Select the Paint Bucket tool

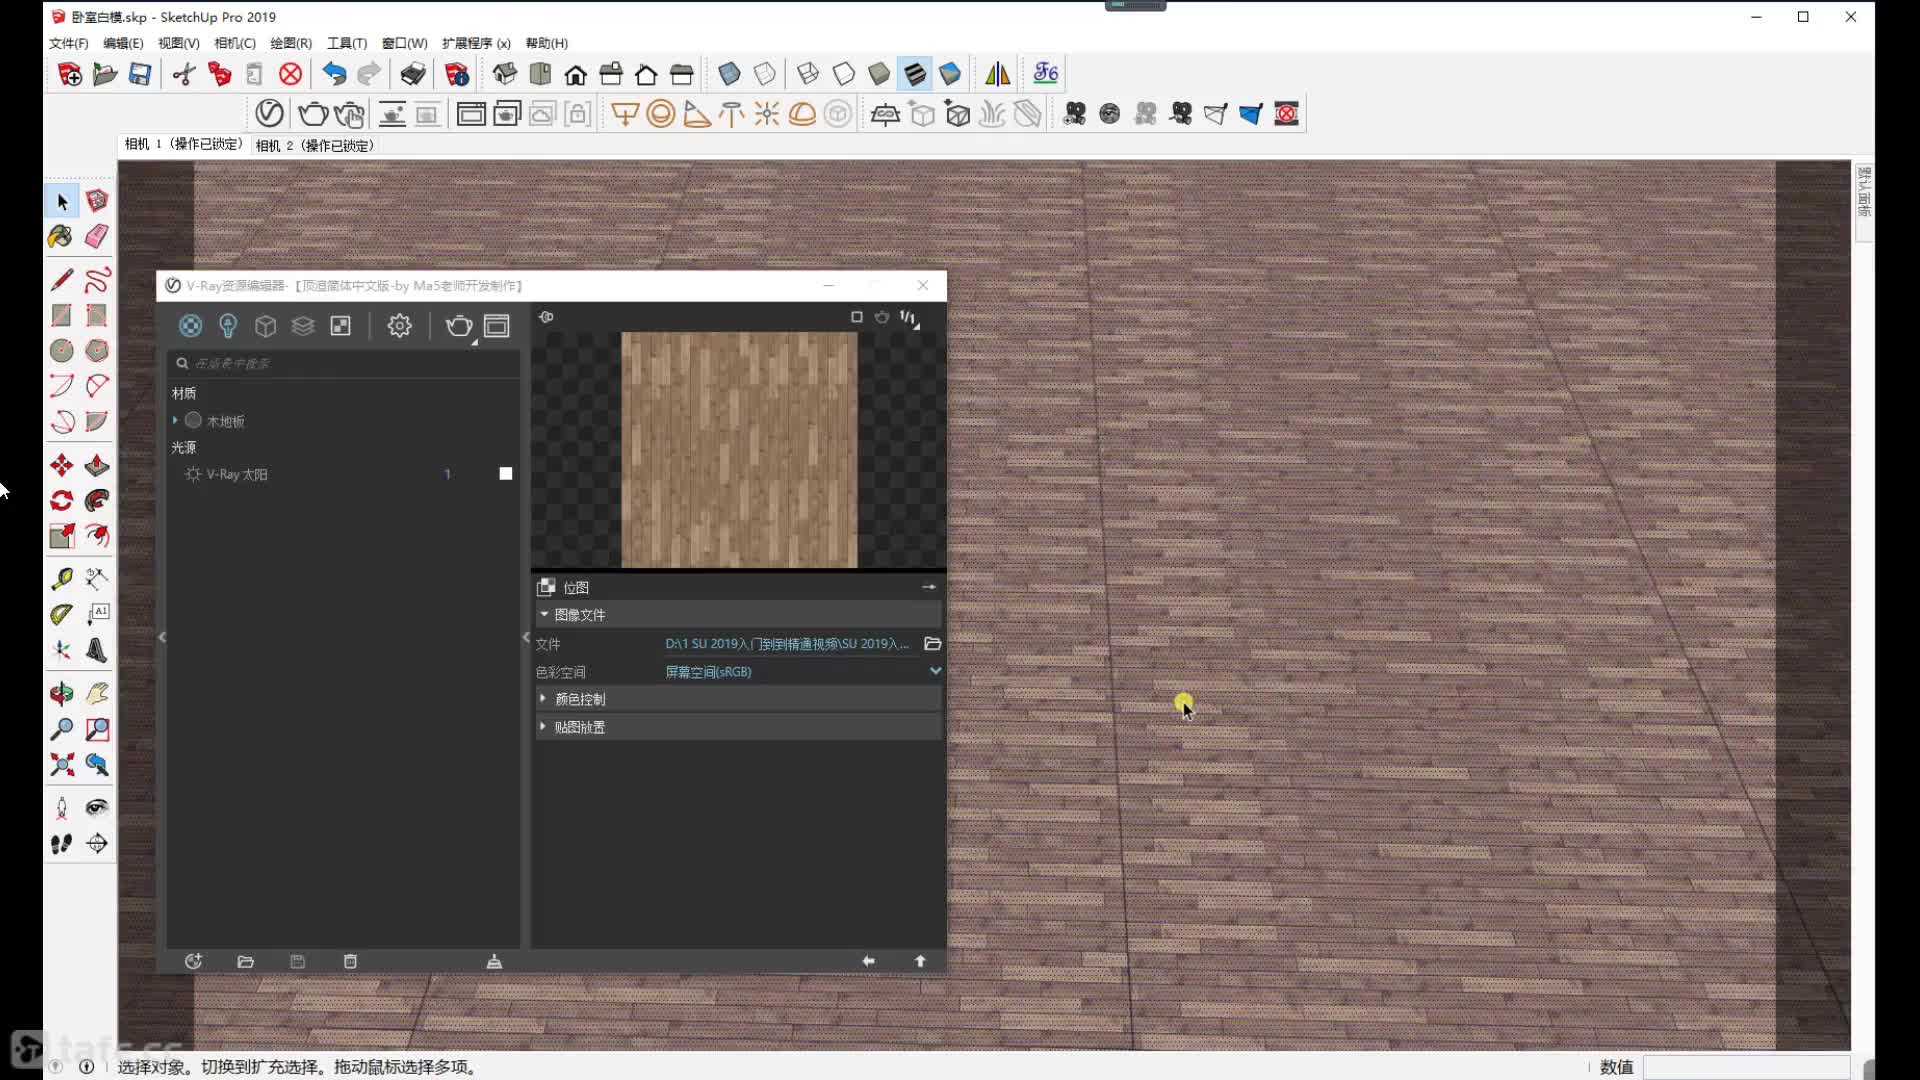click(61, 237)
